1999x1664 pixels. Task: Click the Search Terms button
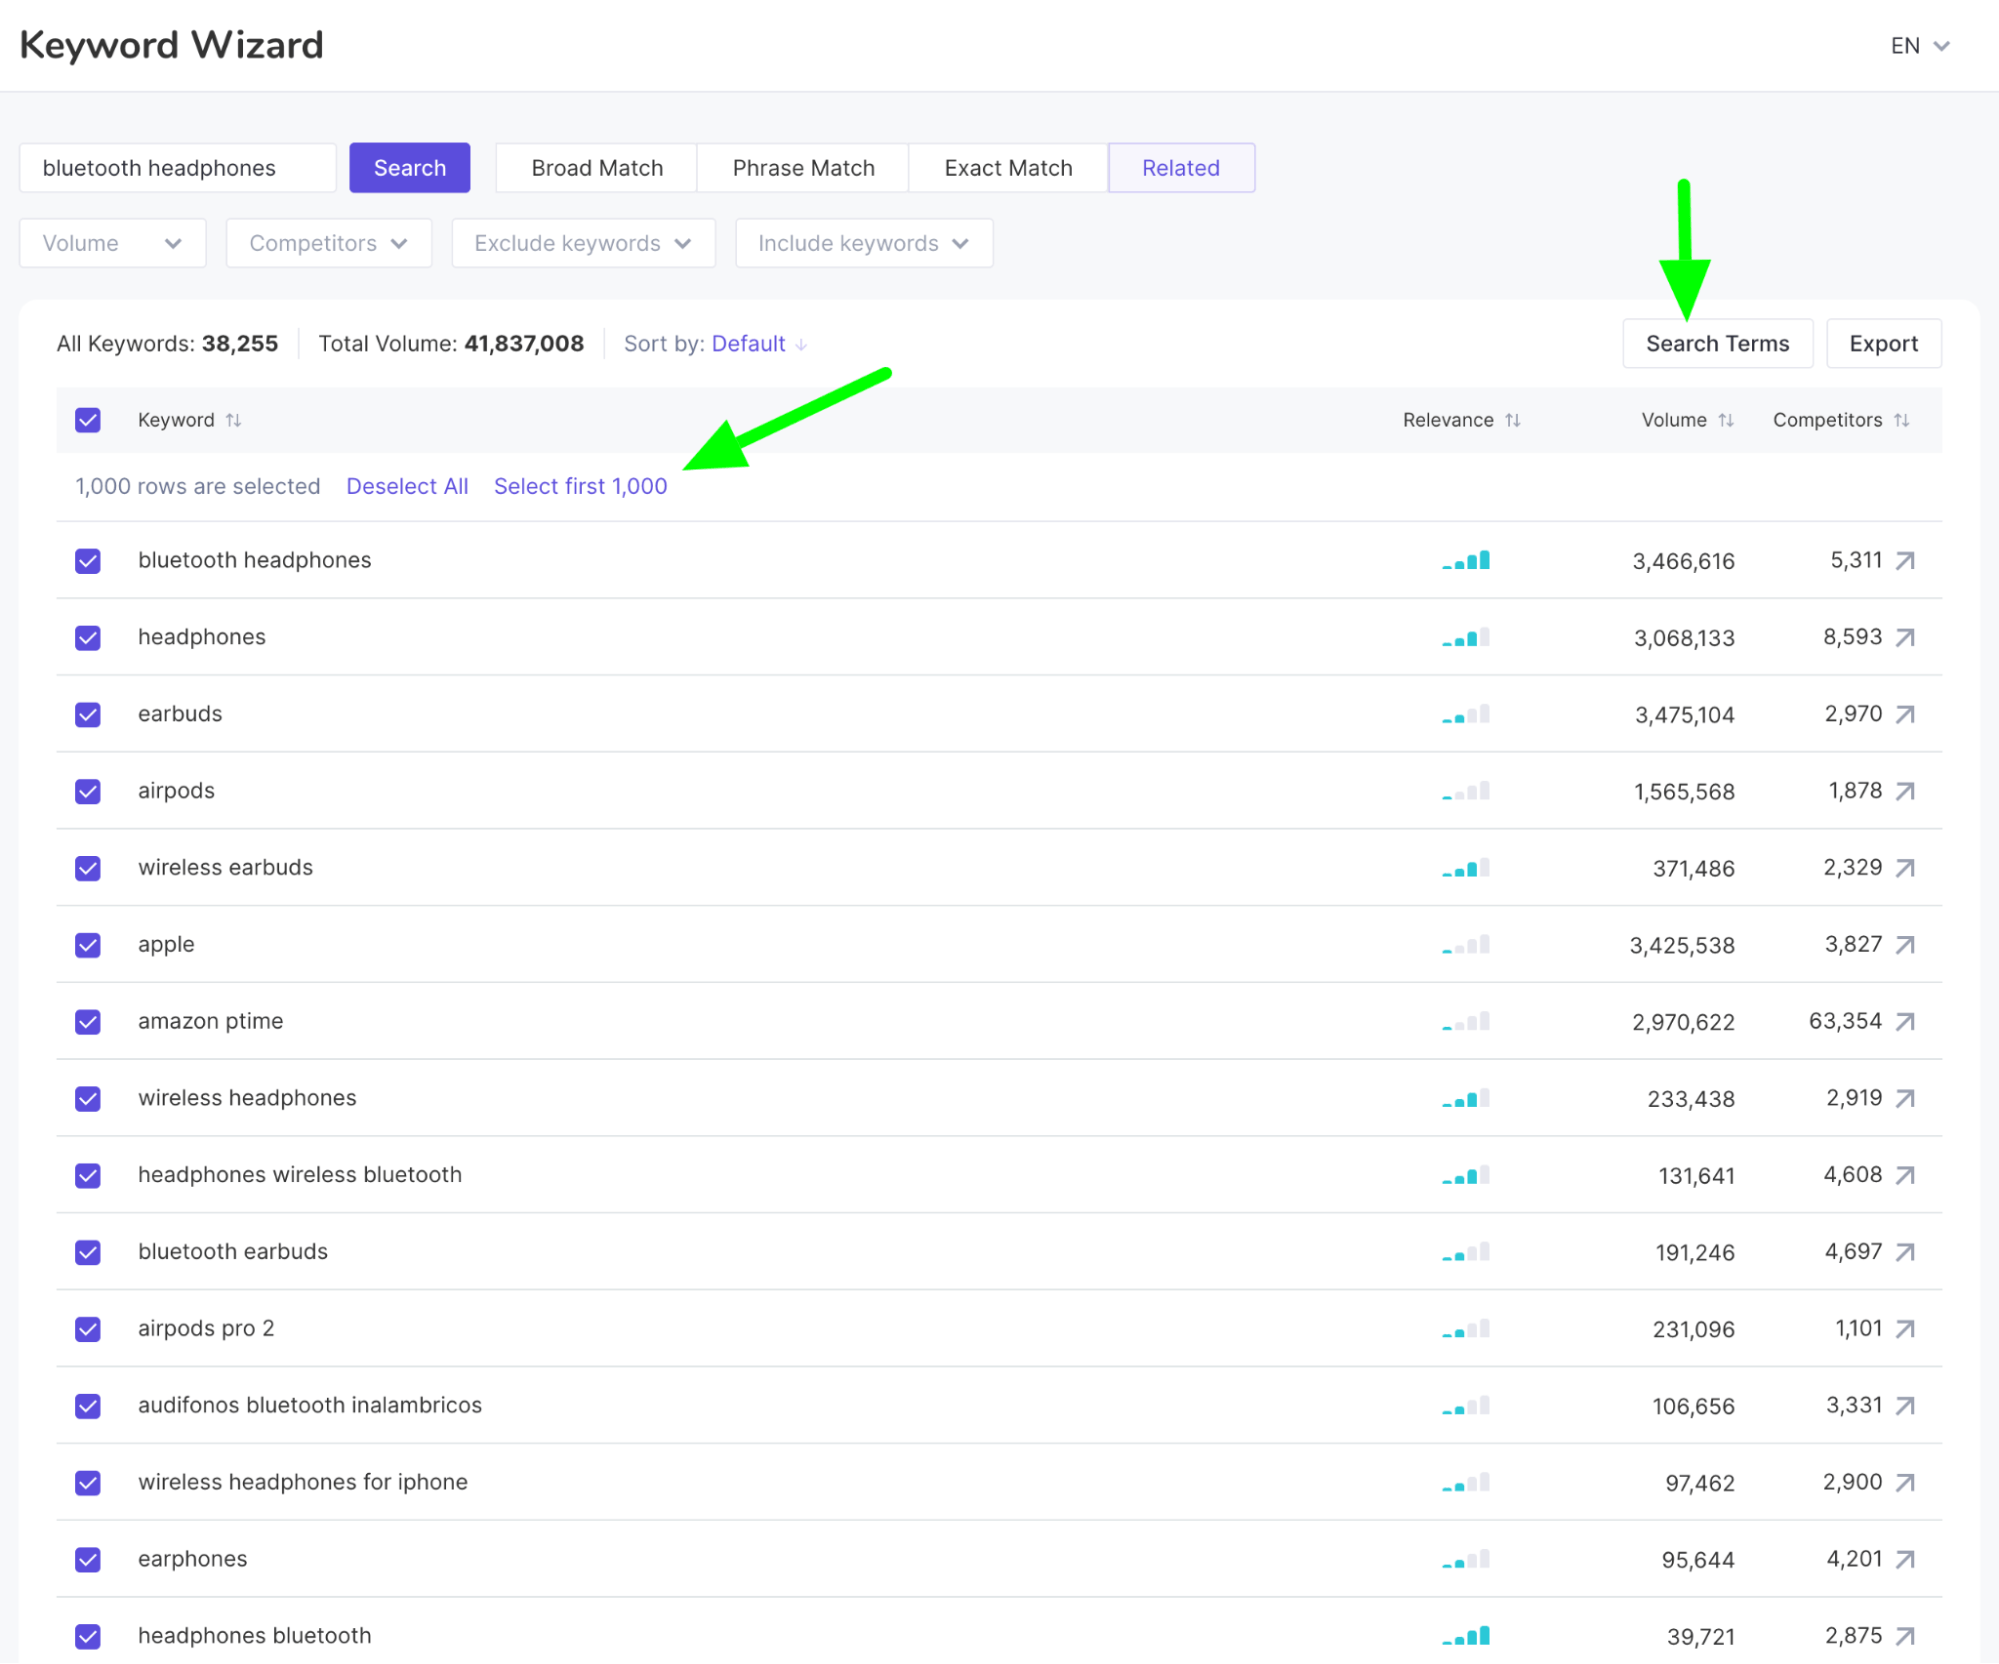coord(1717,344)
